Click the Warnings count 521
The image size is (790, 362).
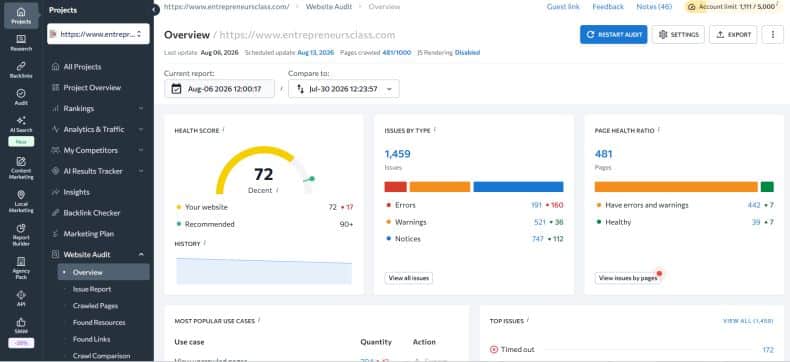point(540,222)
